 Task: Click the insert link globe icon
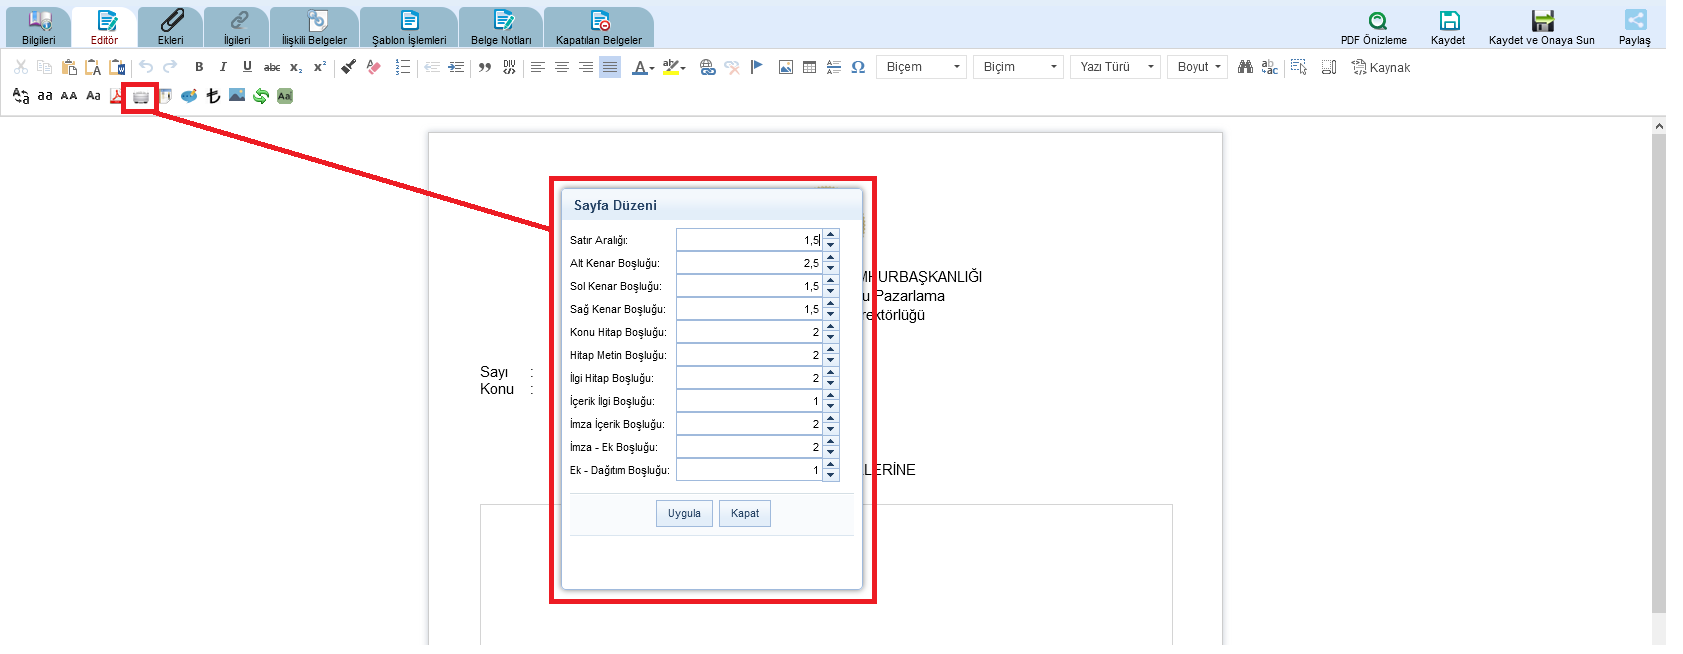708,67
